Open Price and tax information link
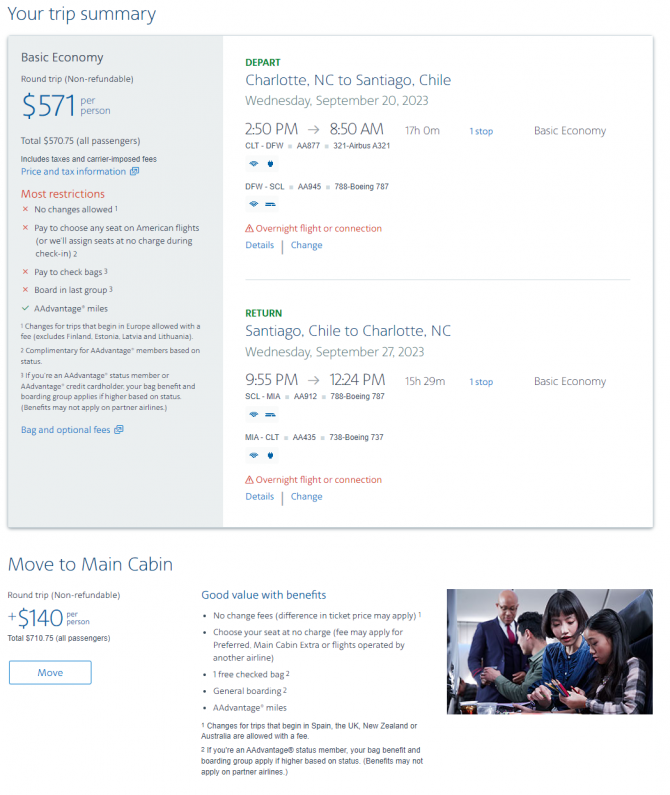Screen dimensions: 670x795 point(73,171)
